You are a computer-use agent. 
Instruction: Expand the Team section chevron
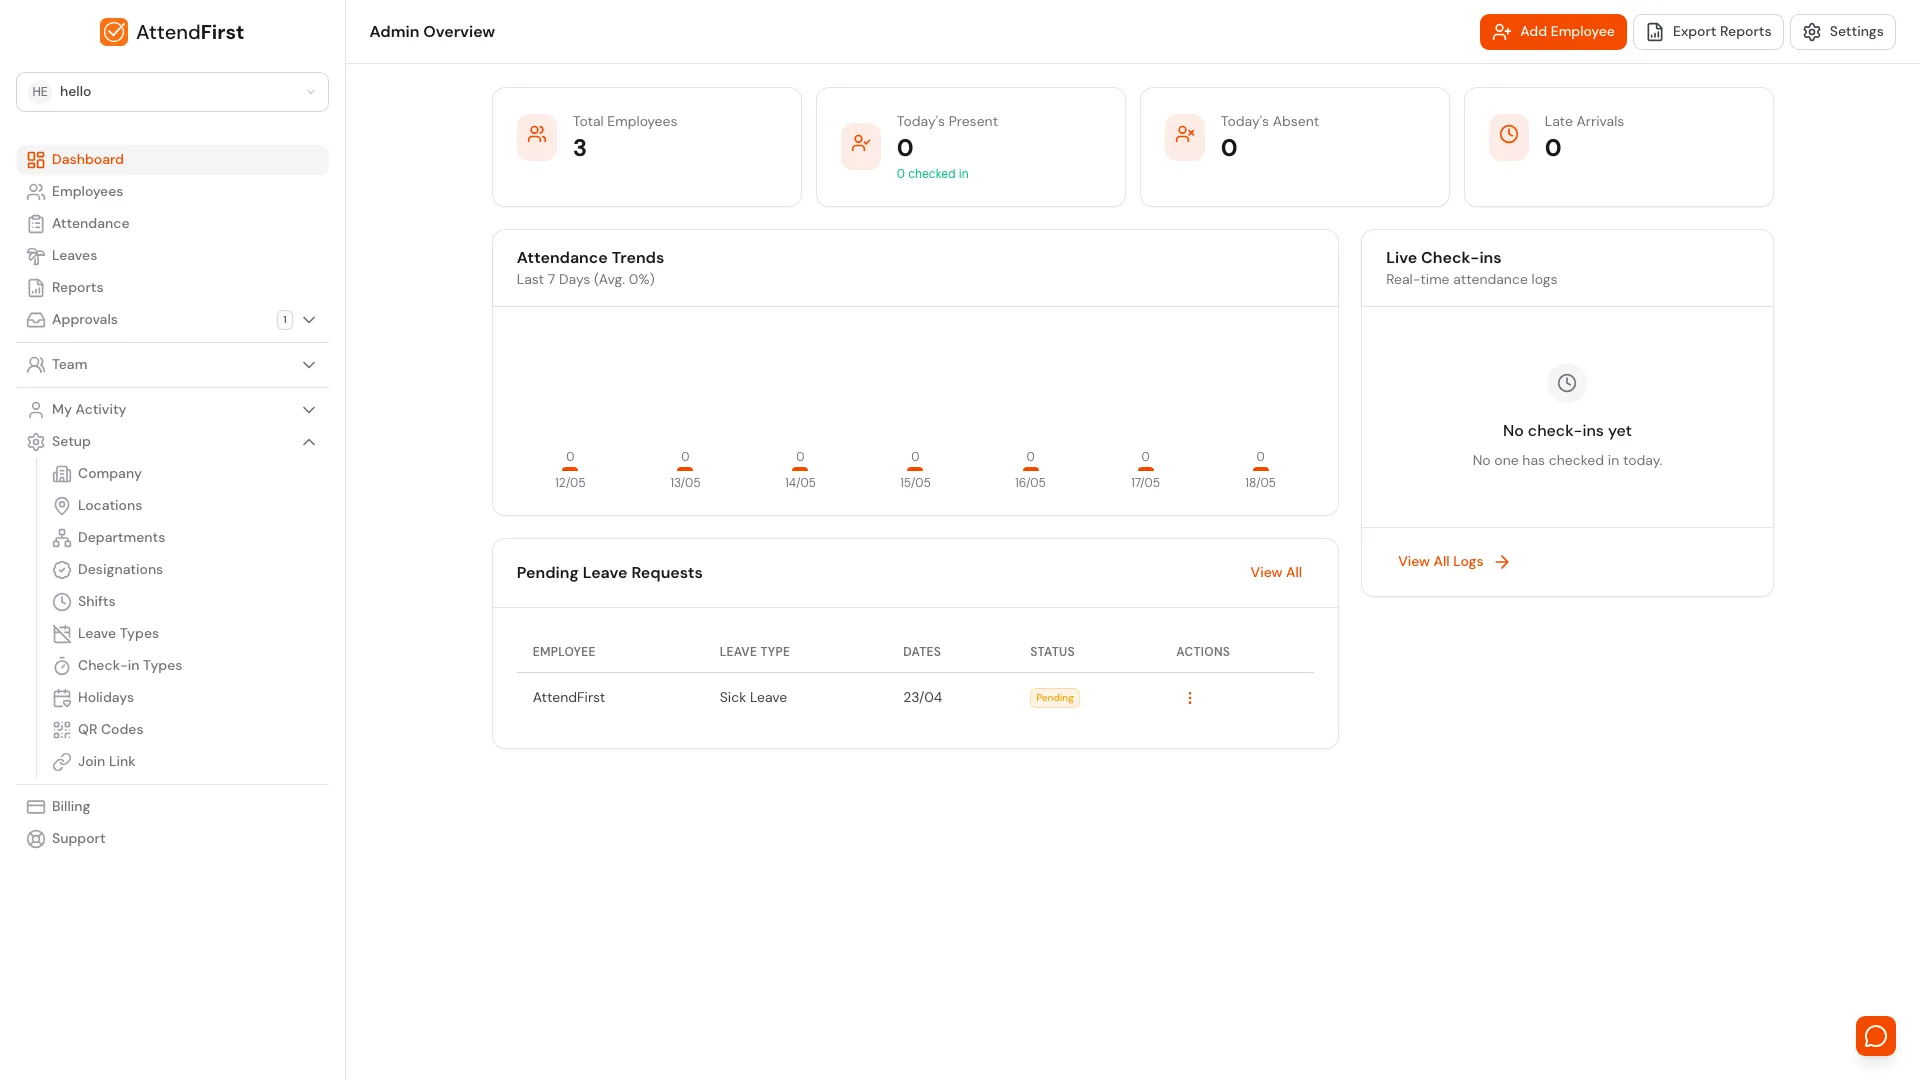pyautogui.click(x=309, y=365)
